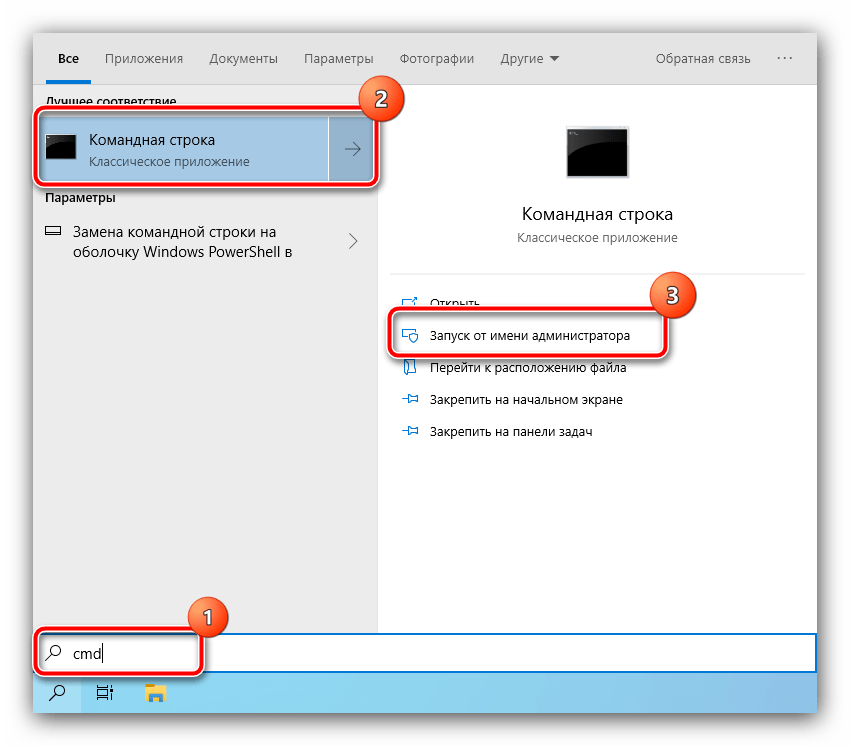Switch to the Приложения tab
Screen dimensions: 850x746
click(x=144, y=59)
